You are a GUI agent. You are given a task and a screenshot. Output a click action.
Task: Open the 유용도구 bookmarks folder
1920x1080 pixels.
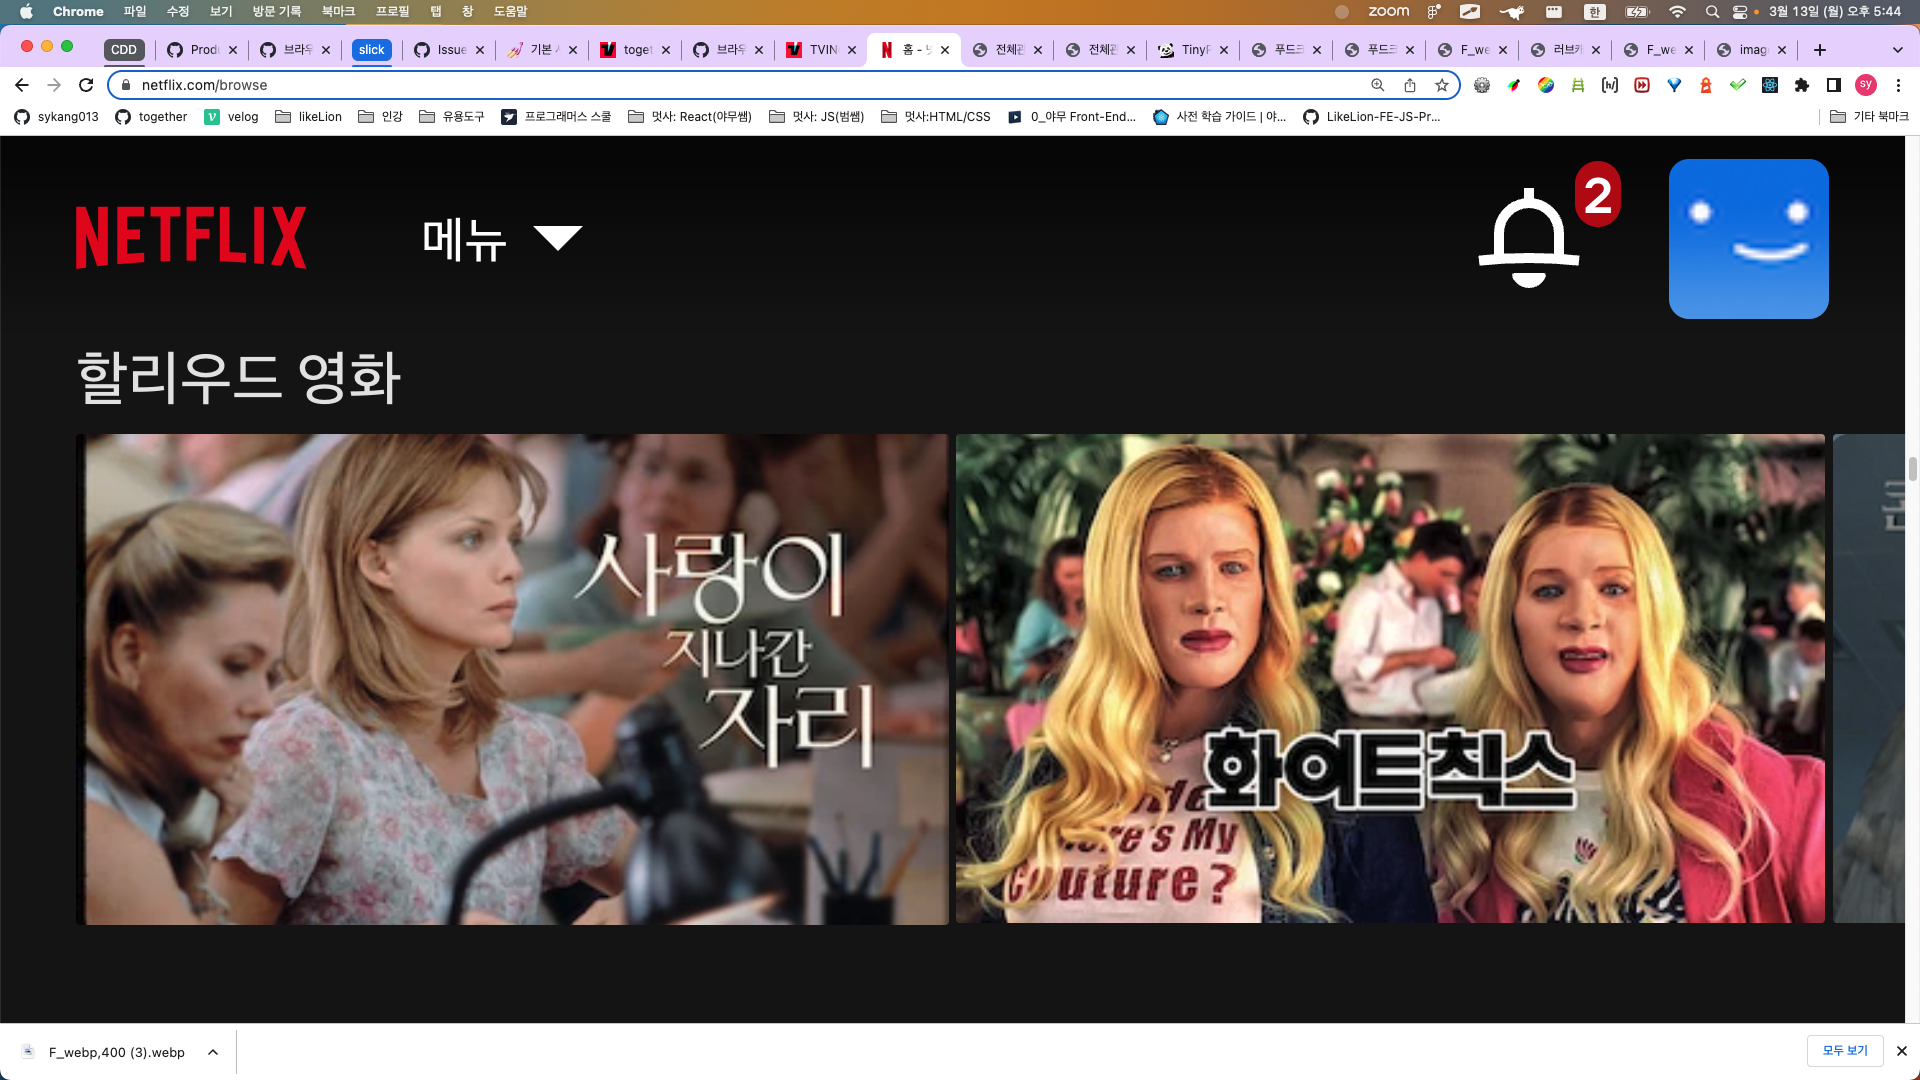click(452, 117)
